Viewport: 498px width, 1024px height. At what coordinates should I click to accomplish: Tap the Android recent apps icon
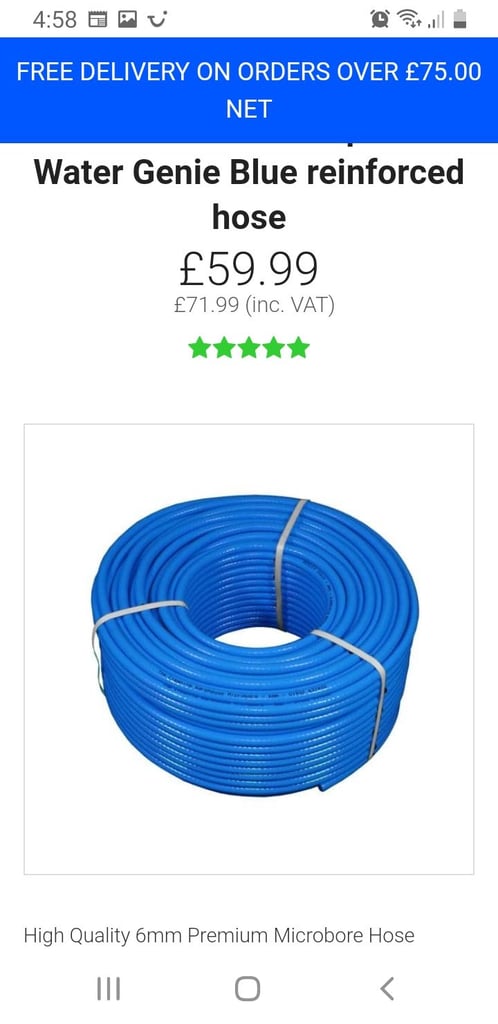click(x=108, y=988)
